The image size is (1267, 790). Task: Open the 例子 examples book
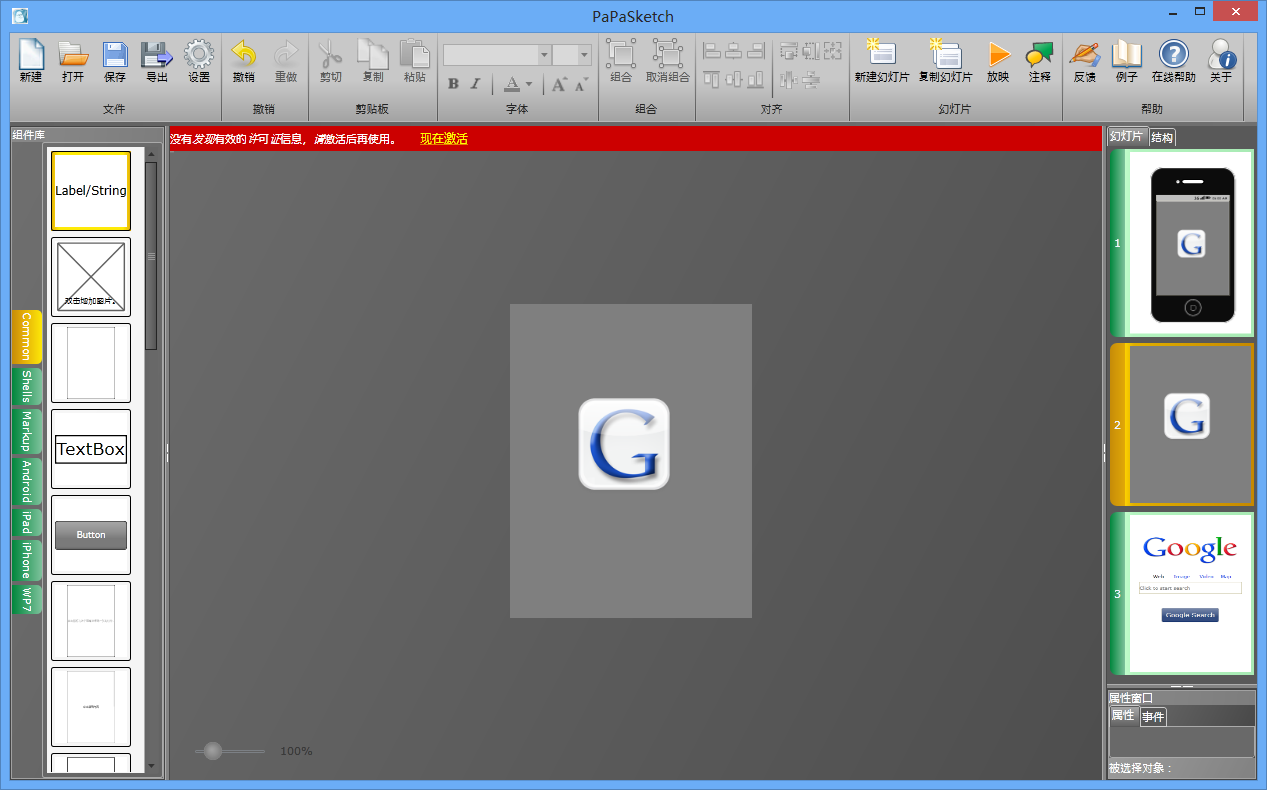coord(1127,61)
